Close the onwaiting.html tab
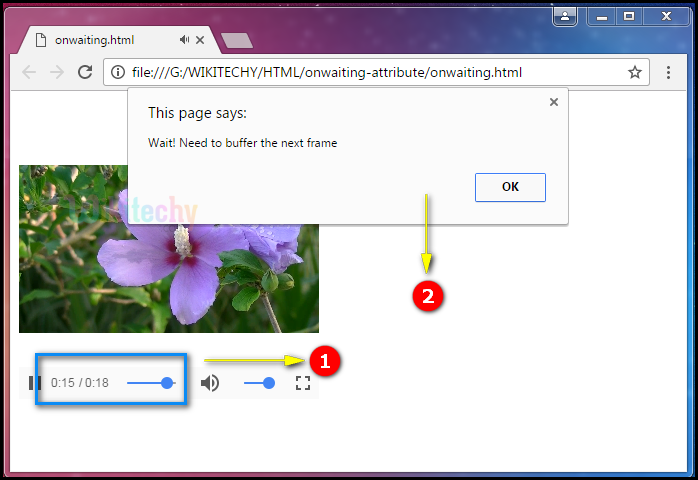This screenshot has width=698, height=480. tap(201, 40)
